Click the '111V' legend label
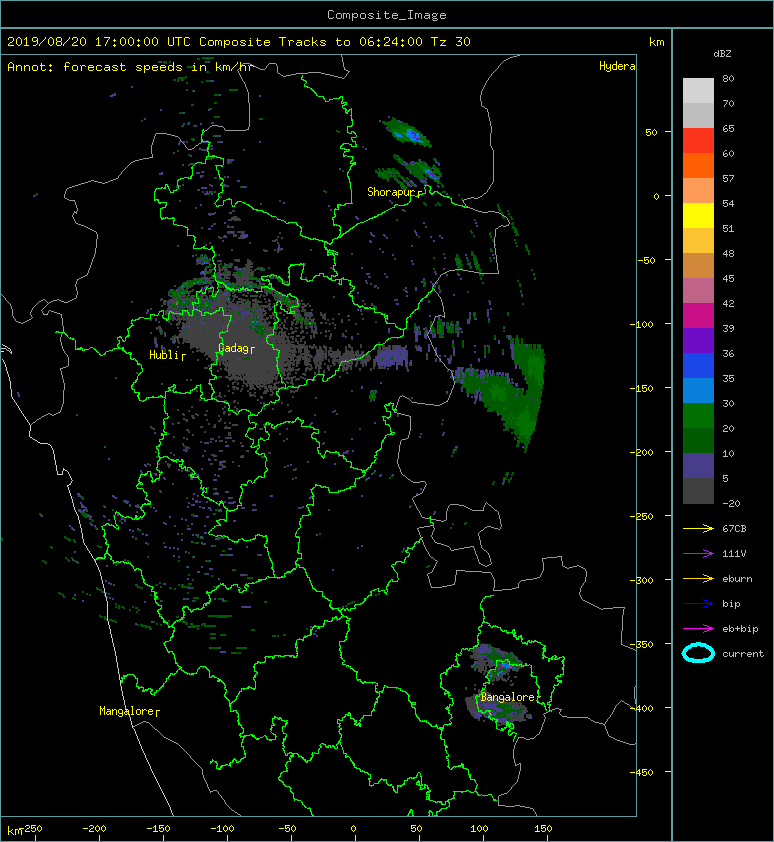 tap(734, 554)
